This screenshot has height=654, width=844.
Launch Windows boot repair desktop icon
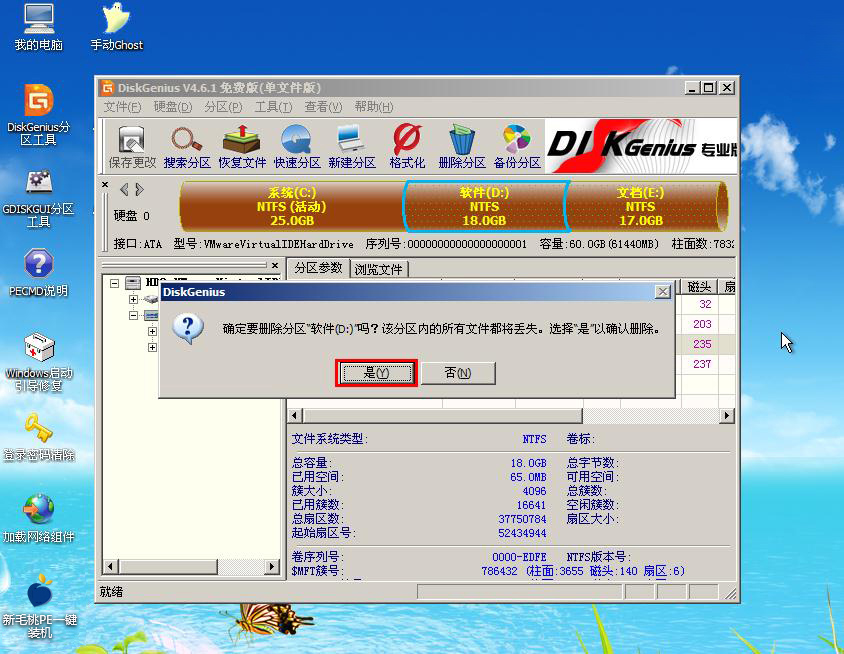[38, 362]
